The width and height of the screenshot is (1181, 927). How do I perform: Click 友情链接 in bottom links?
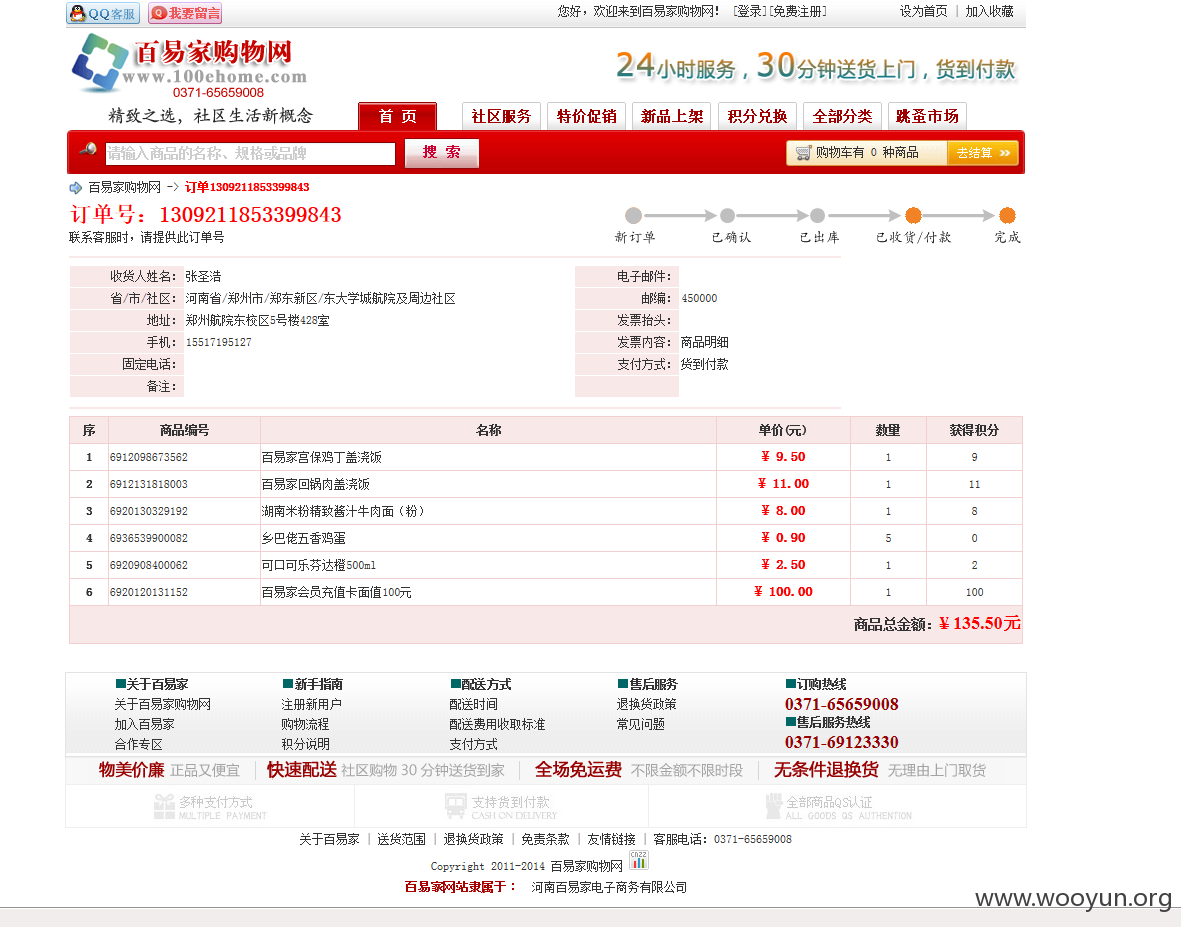click(x=612, y=839)
